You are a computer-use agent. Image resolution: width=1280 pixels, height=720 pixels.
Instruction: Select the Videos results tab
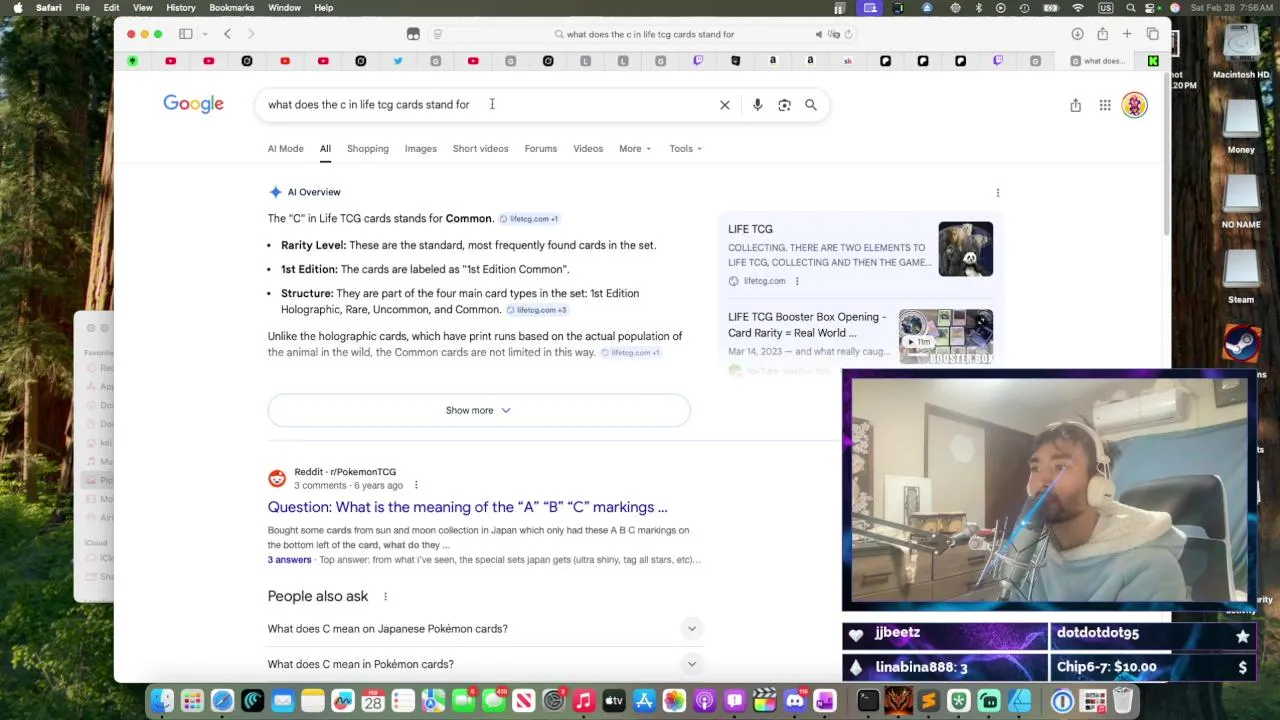(x=588, y=149)
